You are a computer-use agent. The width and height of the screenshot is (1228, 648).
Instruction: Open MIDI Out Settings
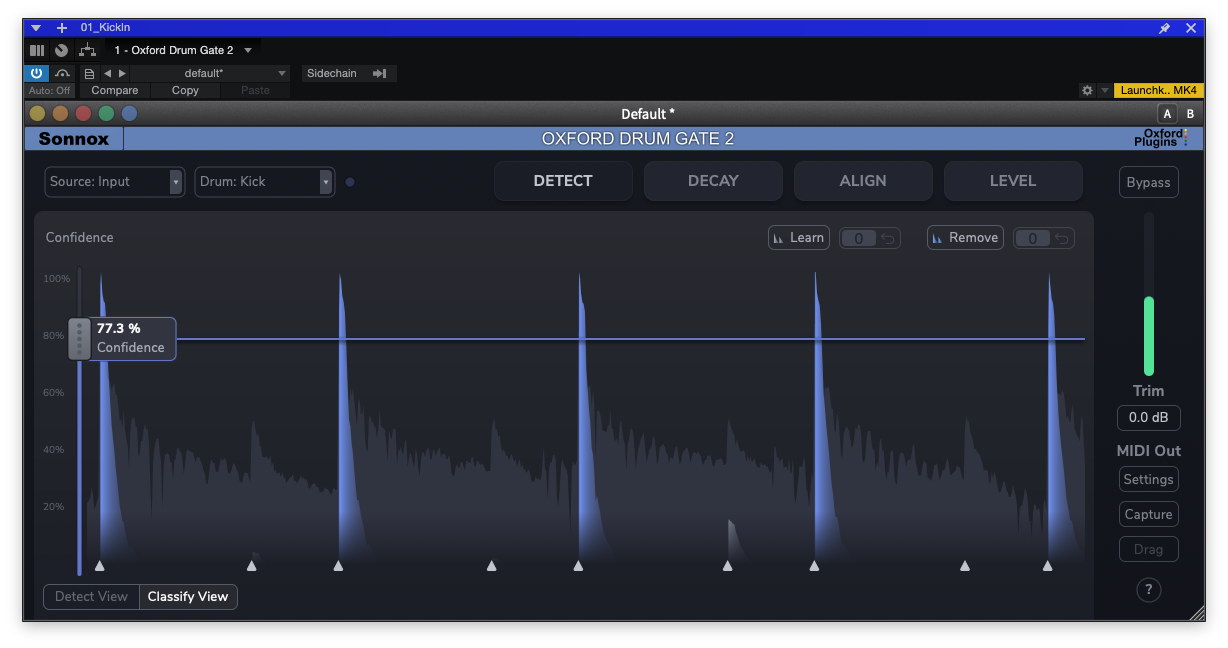pyautogui.click(x=1148, y=480)
